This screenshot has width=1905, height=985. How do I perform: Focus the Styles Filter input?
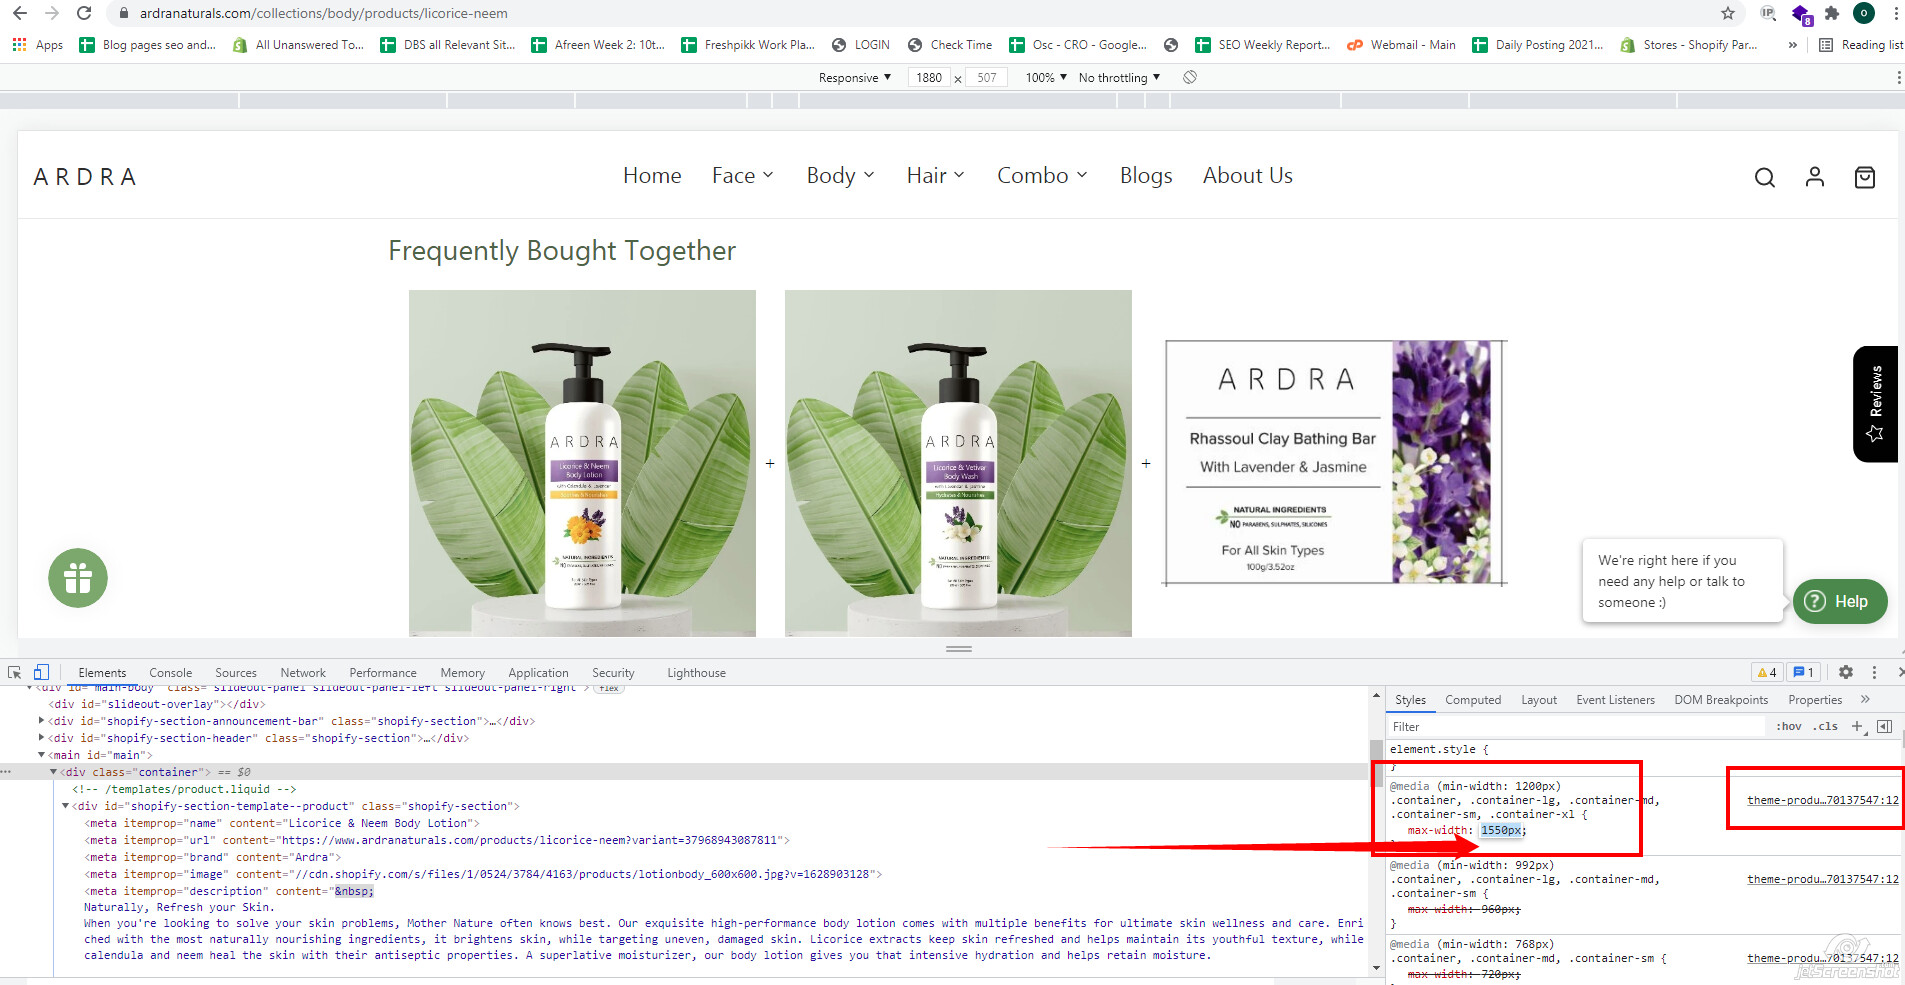(1575, 727)
